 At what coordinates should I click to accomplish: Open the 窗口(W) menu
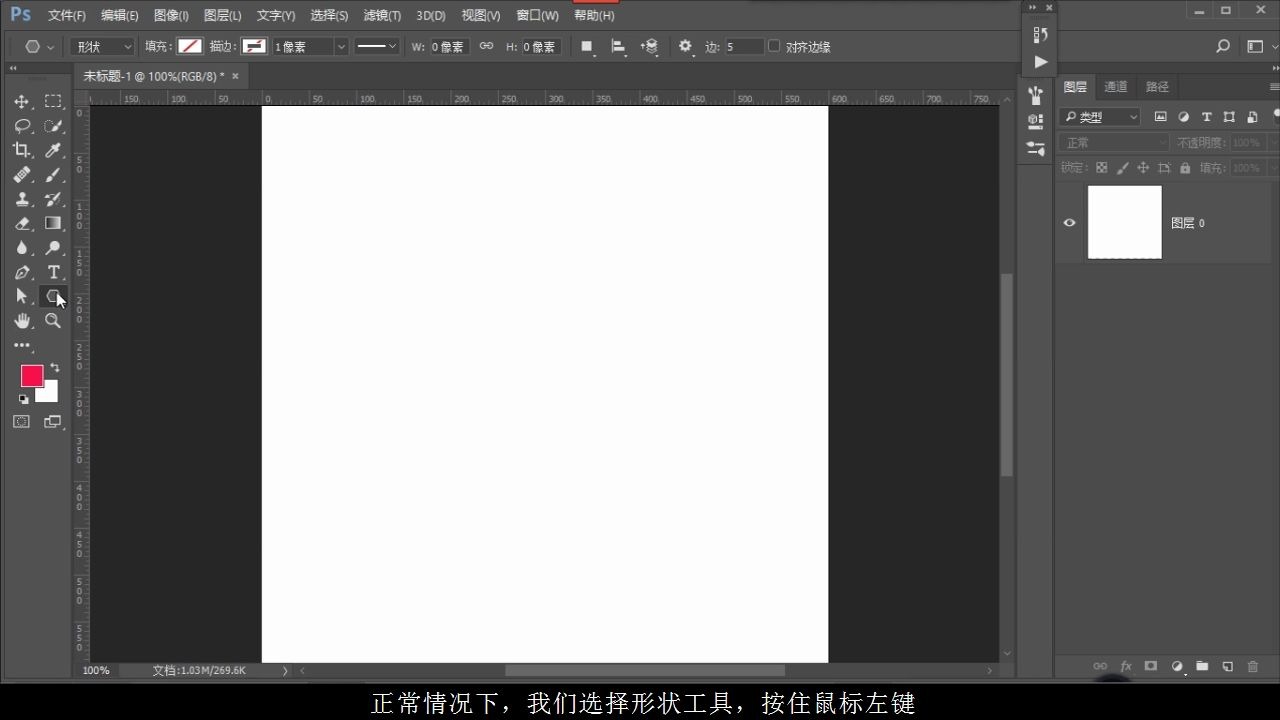537,15
